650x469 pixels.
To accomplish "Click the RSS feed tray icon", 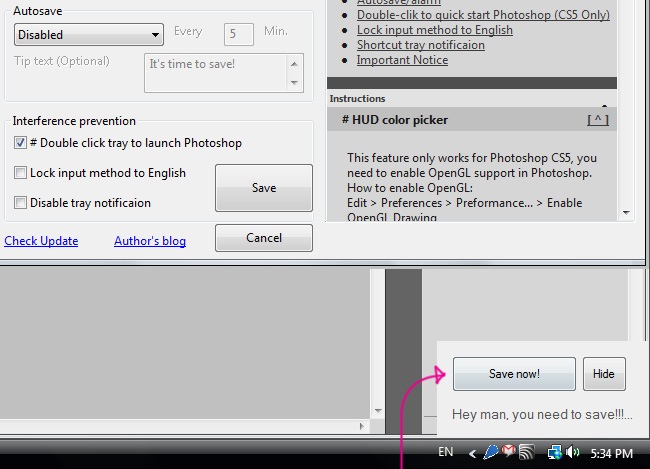I will click(x=525, y=453).
